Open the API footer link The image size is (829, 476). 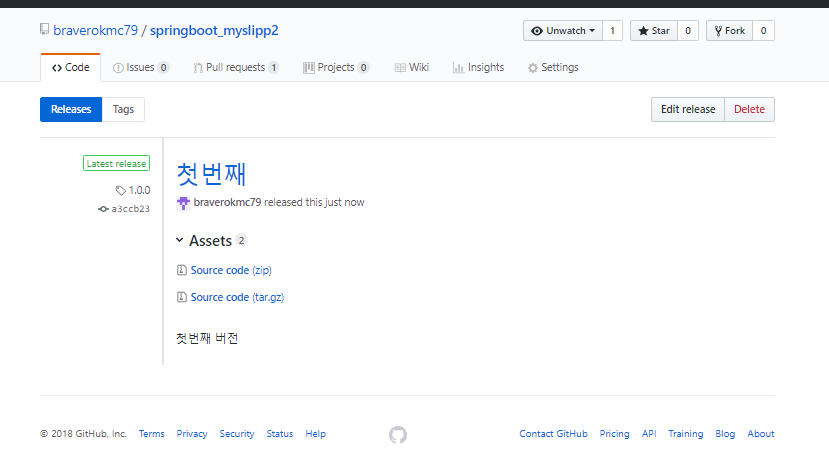click(x=649, y=434)
